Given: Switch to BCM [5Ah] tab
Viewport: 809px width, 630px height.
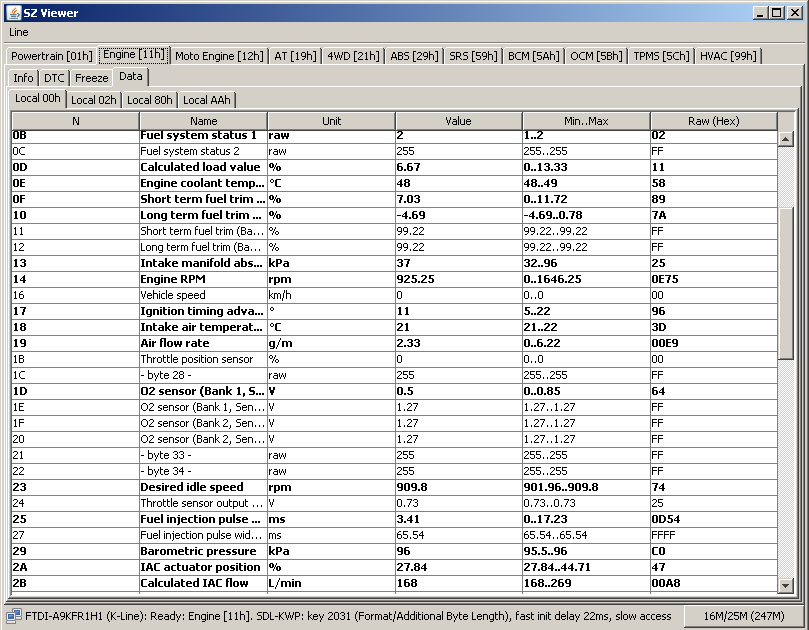Looking at the screenshot, I should 533,56.
